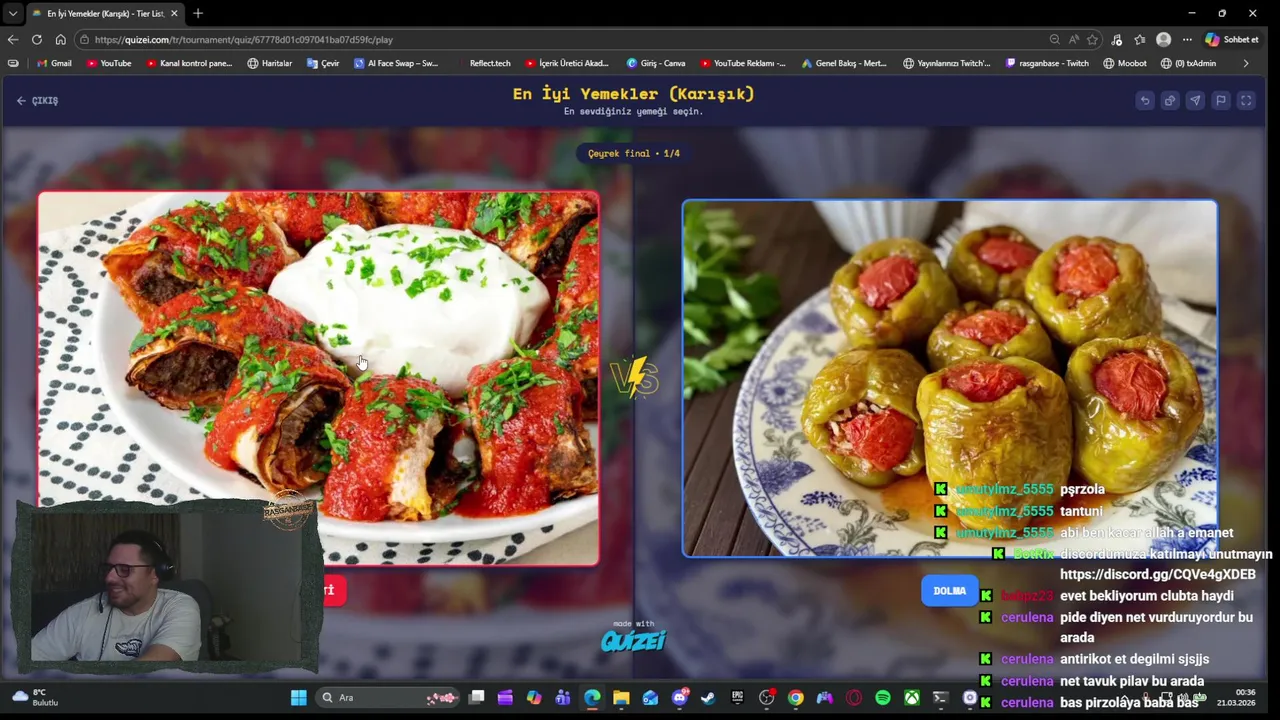Open Steam in taskbar
Image resolution: width=1280 pixels, height=720 pixels.
click(708, 698)
